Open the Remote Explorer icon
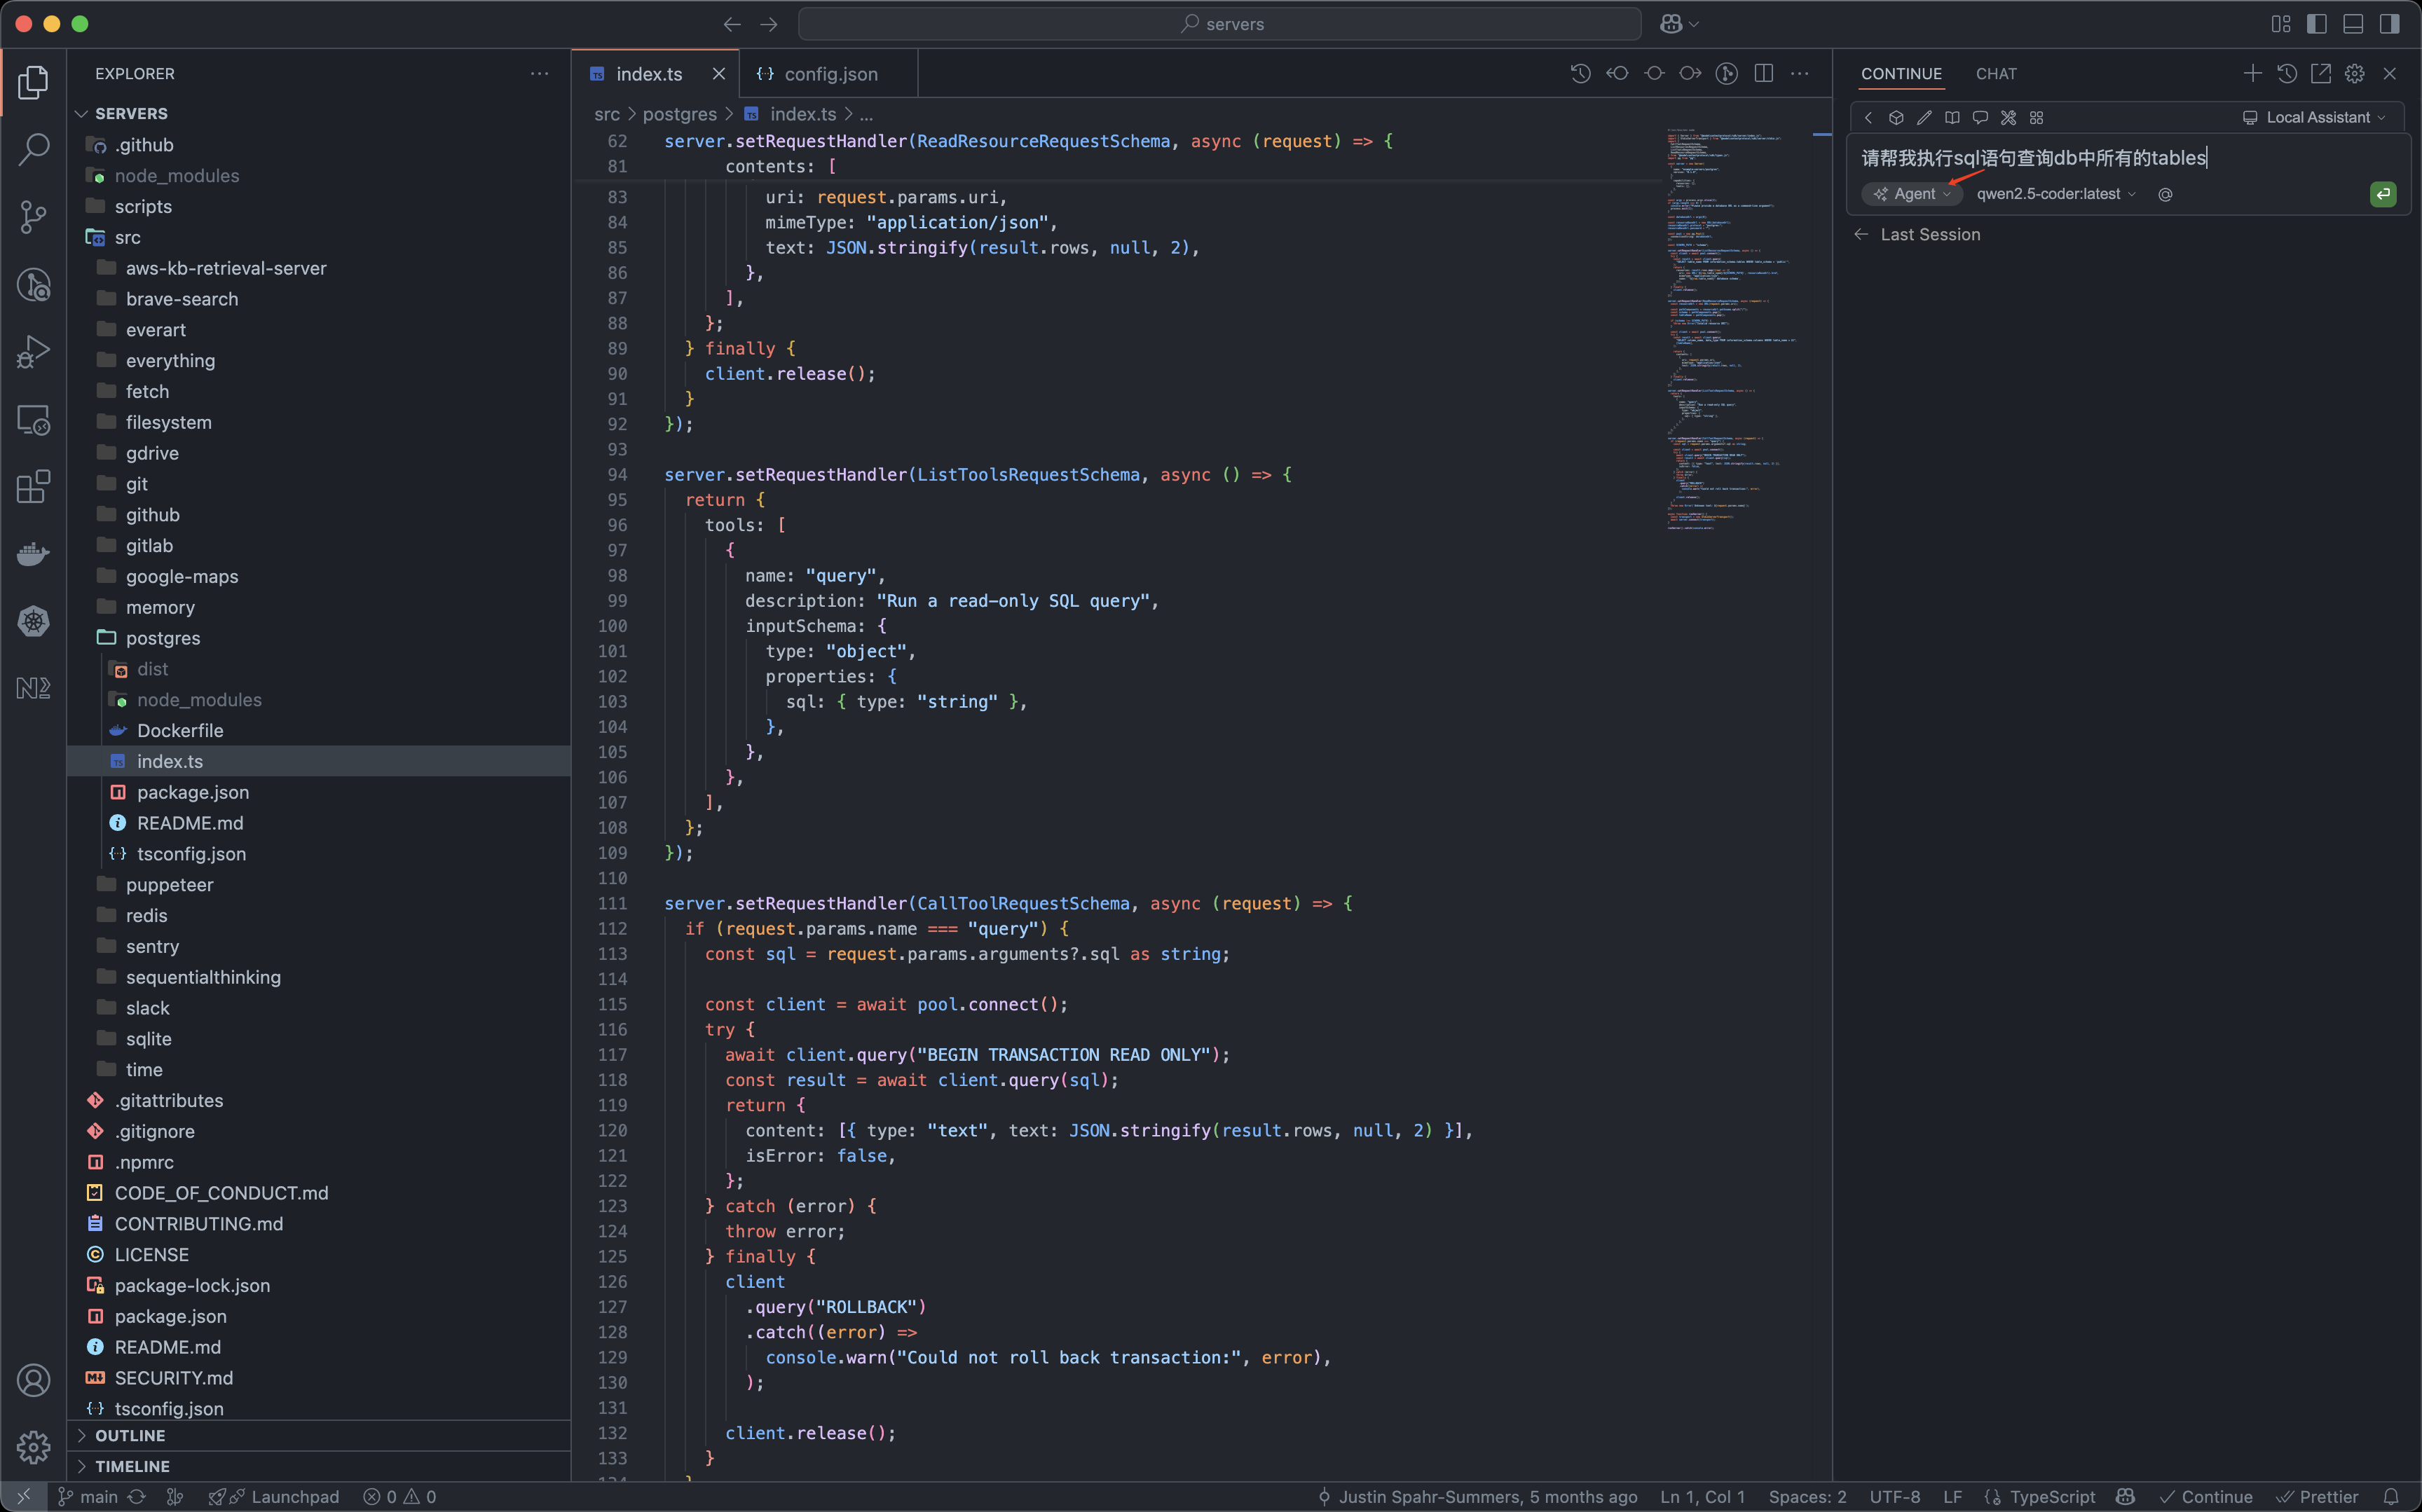Viewport: 2422px width, 1512px height. (33, 420)
